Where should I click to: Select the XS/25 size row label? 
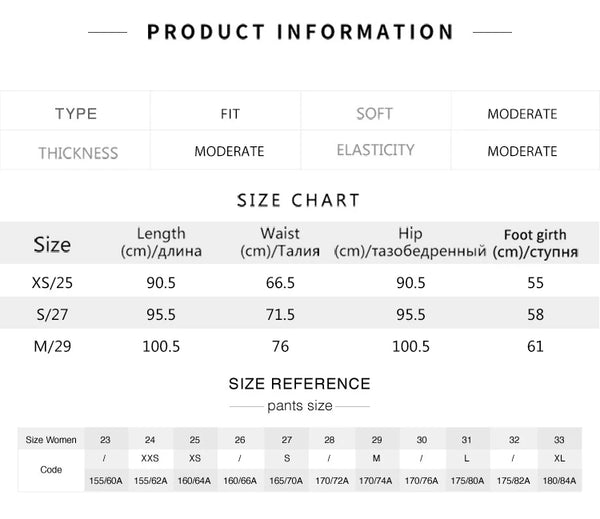click(52, 283)
